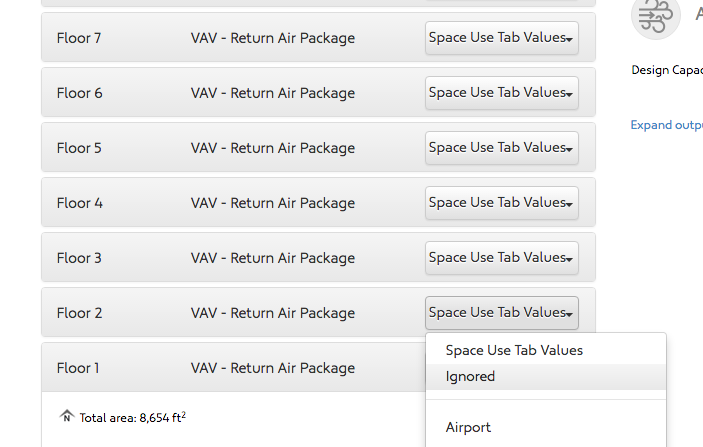Viewport: 703px width, 447px height.
Task: Select Space Use Tab Values menu option
Action: click(546, 350)
